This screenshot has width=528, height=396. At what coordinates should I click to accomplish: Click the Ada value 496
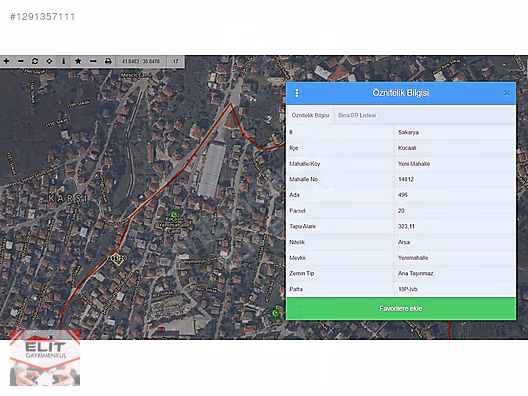tap(403, 195)
